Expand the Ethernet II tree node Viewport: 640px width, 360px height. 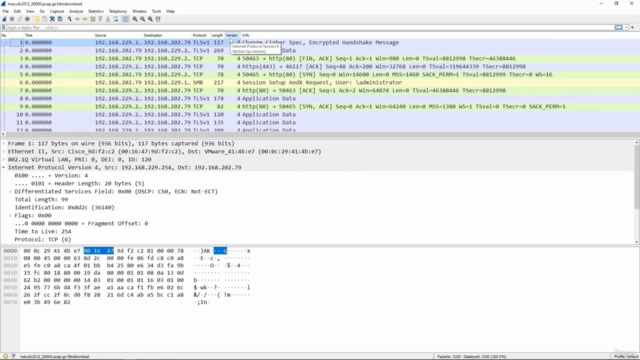pyautogui.click(x=4, y=151)
